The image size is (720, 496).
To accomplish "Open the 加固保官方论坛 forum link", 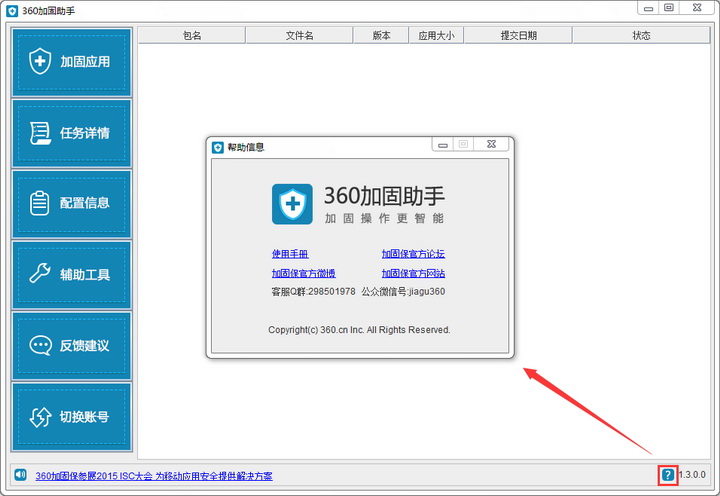I will pyautogui.click(x=413, y=254).
